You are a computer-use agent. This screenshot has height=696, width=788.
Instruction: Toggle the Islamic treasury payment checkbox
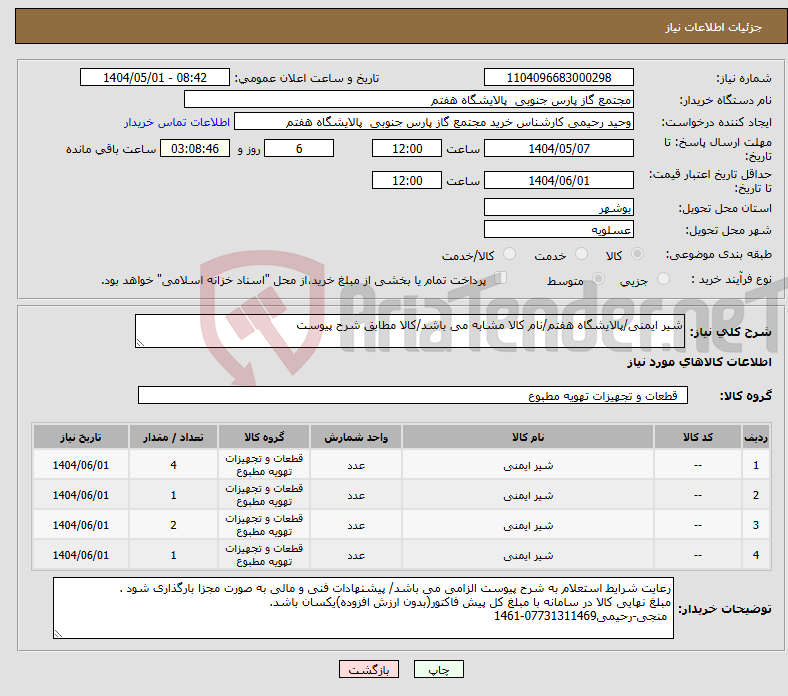502,280
